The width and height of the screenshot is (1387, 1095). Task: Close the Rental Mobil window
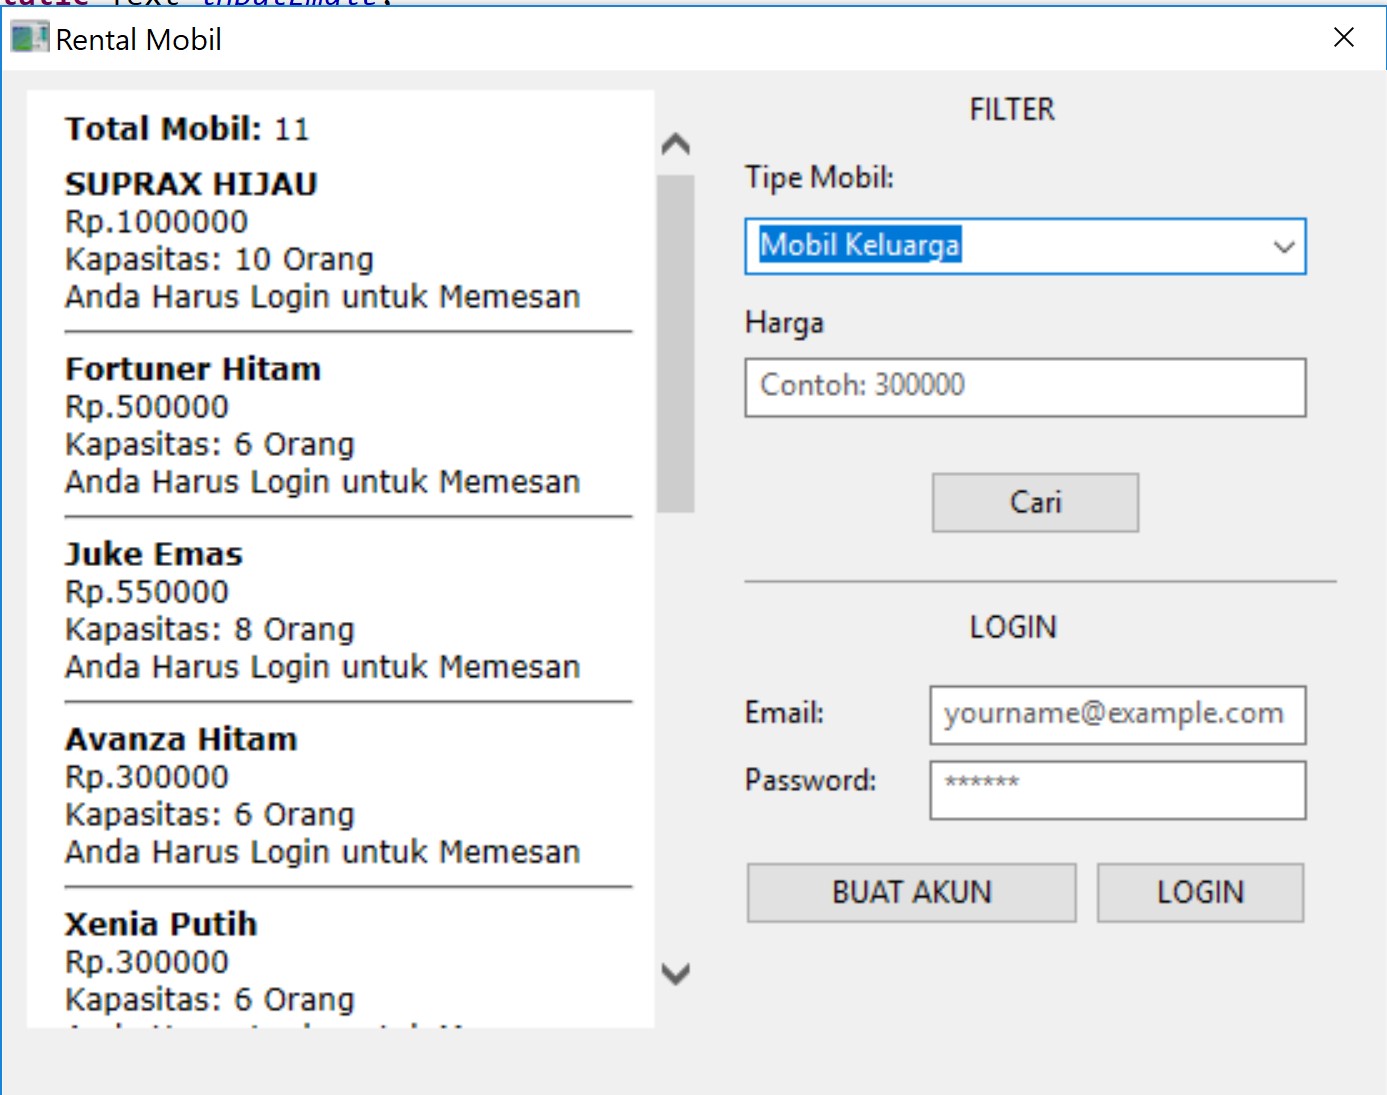(x=1344, y=38)
